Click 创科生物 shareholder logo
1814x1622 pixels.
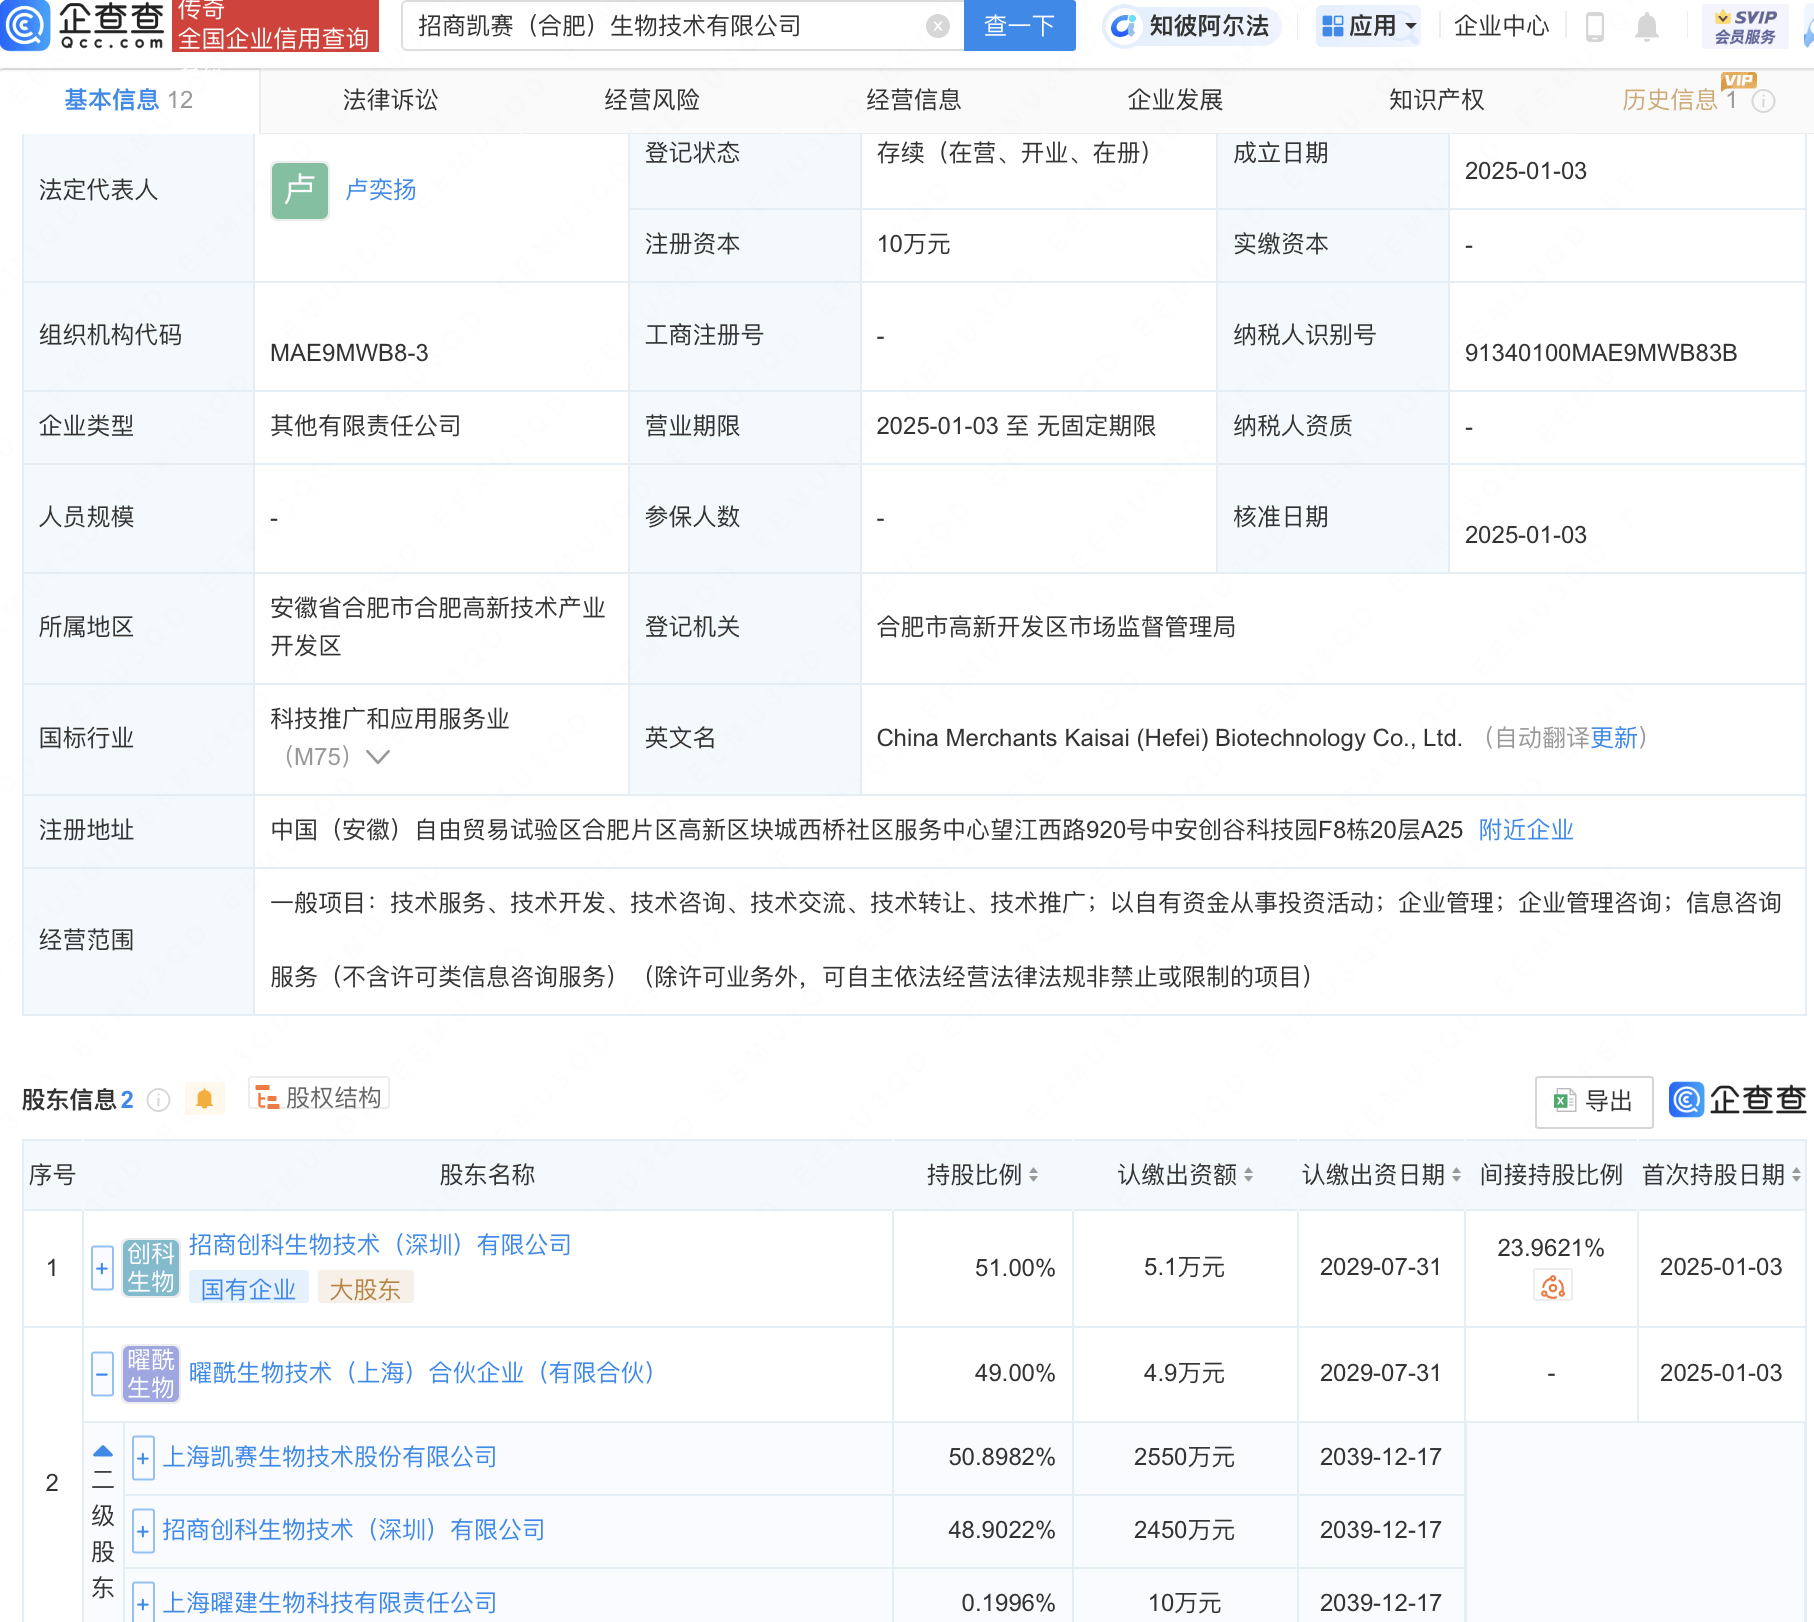coord(151,1267)
